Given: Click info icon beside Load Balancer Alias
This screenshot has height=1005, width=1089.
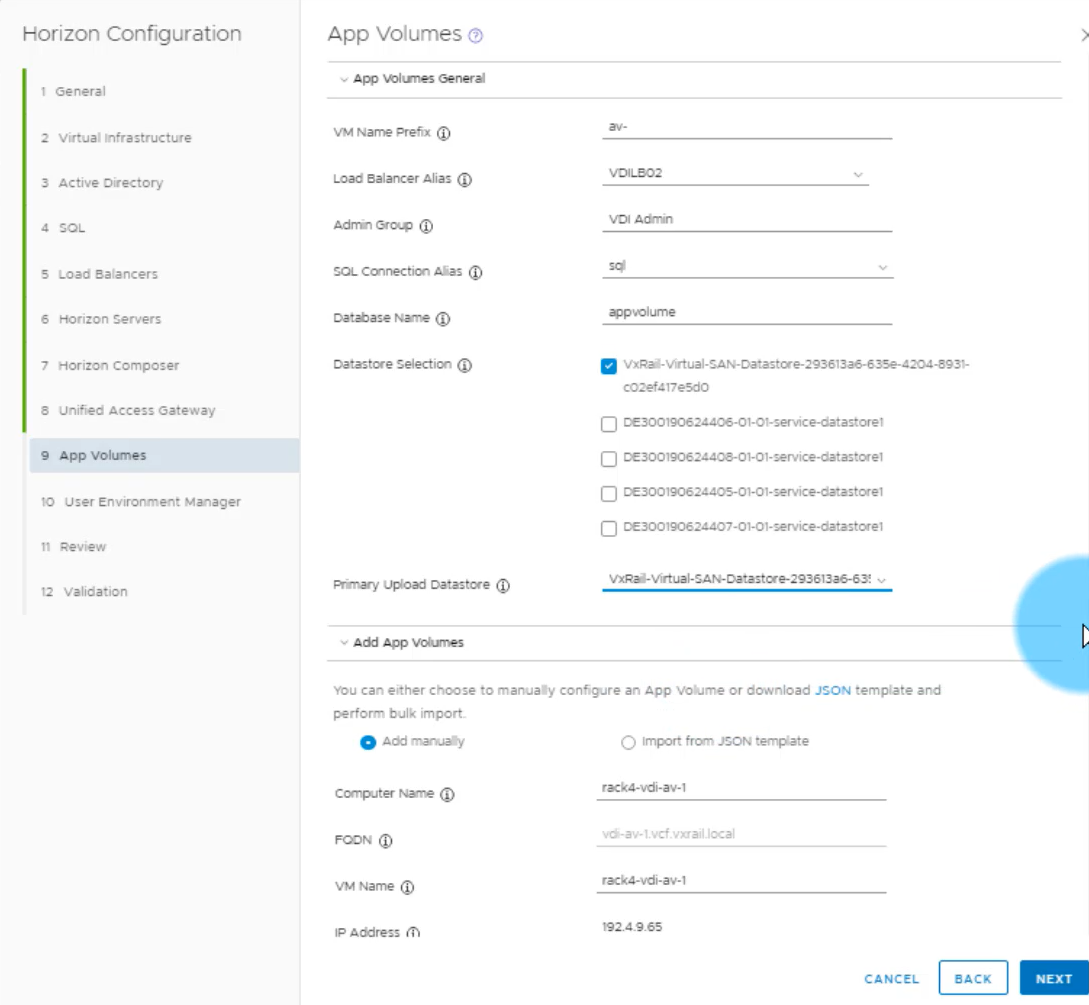Looking at the screenshot, I should click(x=465, y=180).
